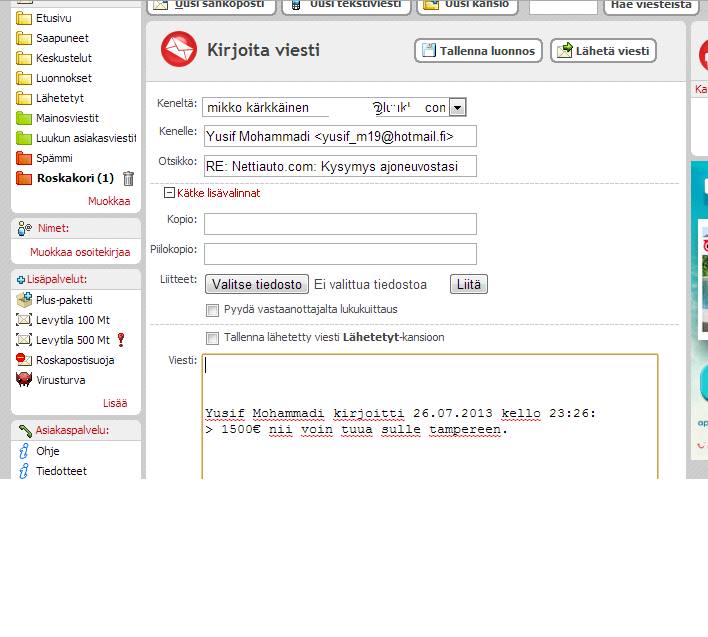Click the green Luukun asiakasviestit folder icon
Screen dimensions: 708x637
tap(24, 138)
